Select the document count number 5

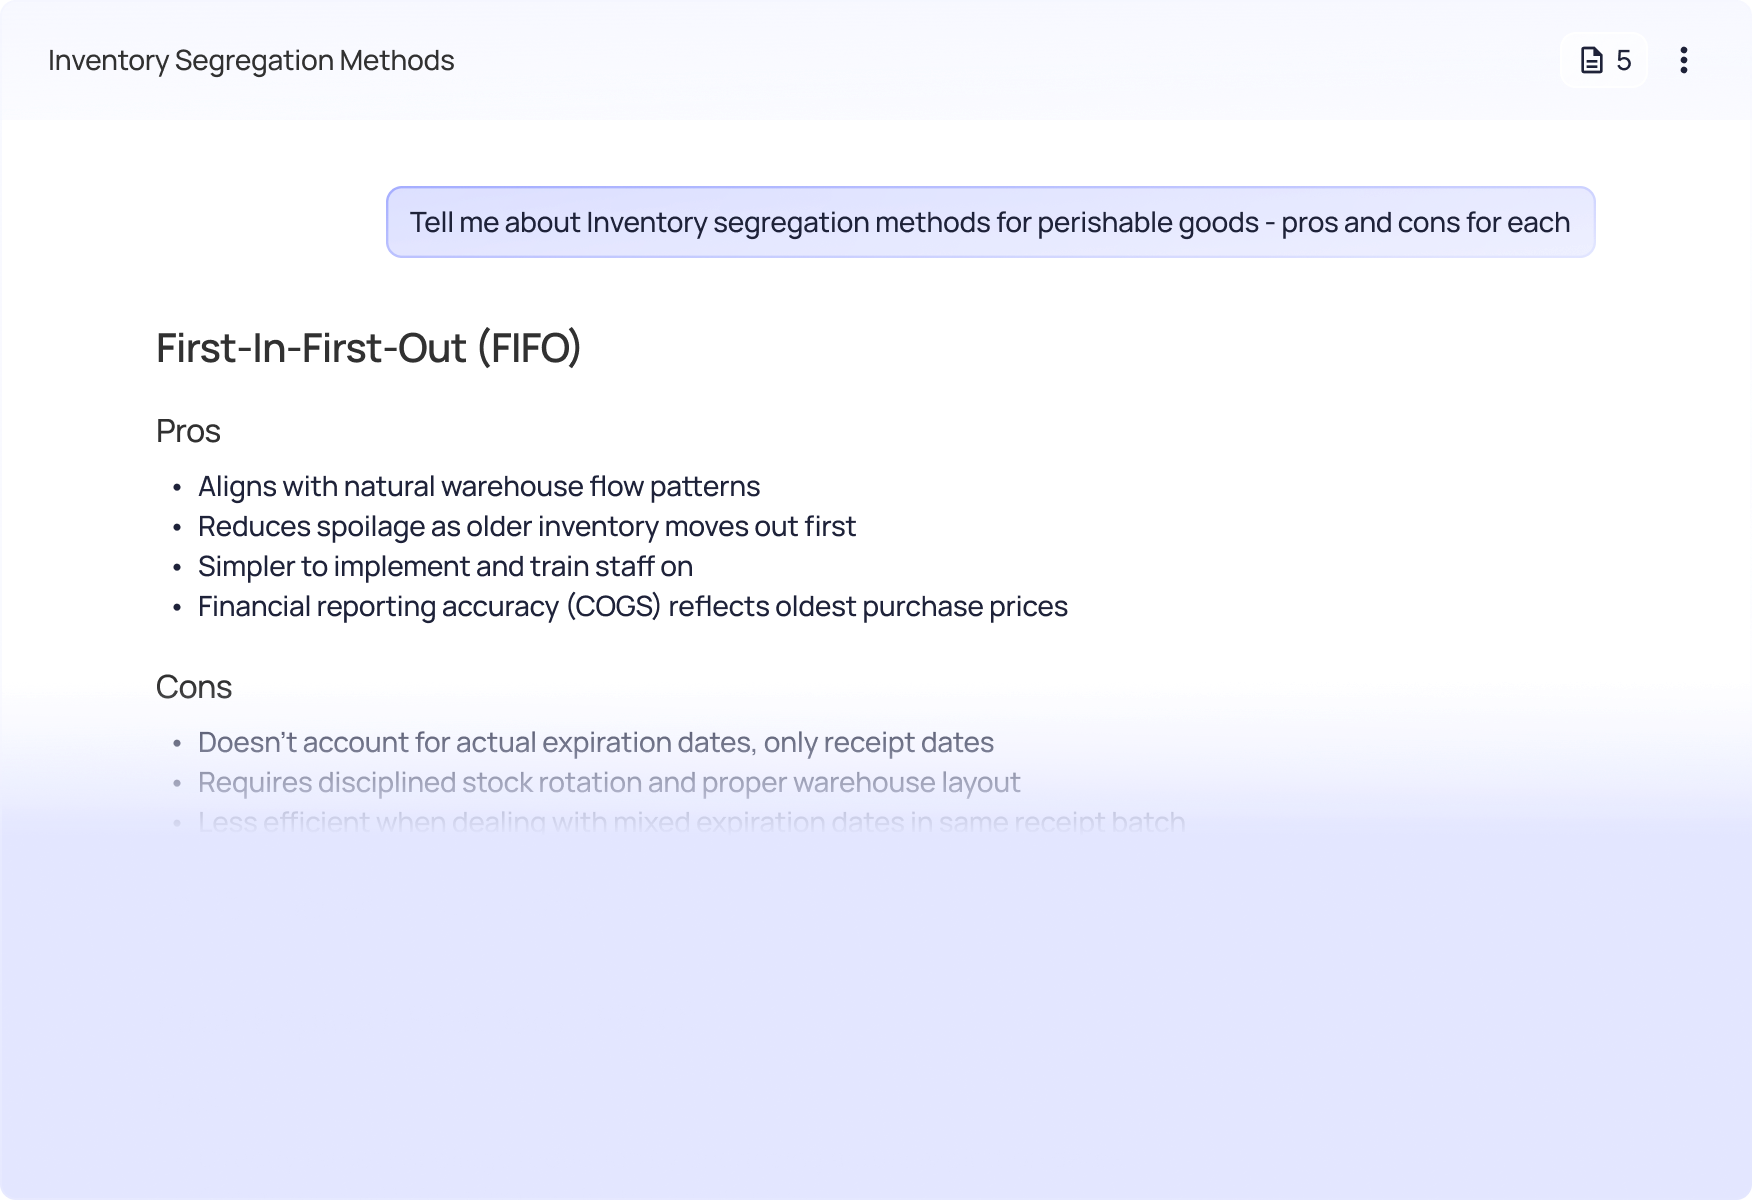coord(1623,60)
